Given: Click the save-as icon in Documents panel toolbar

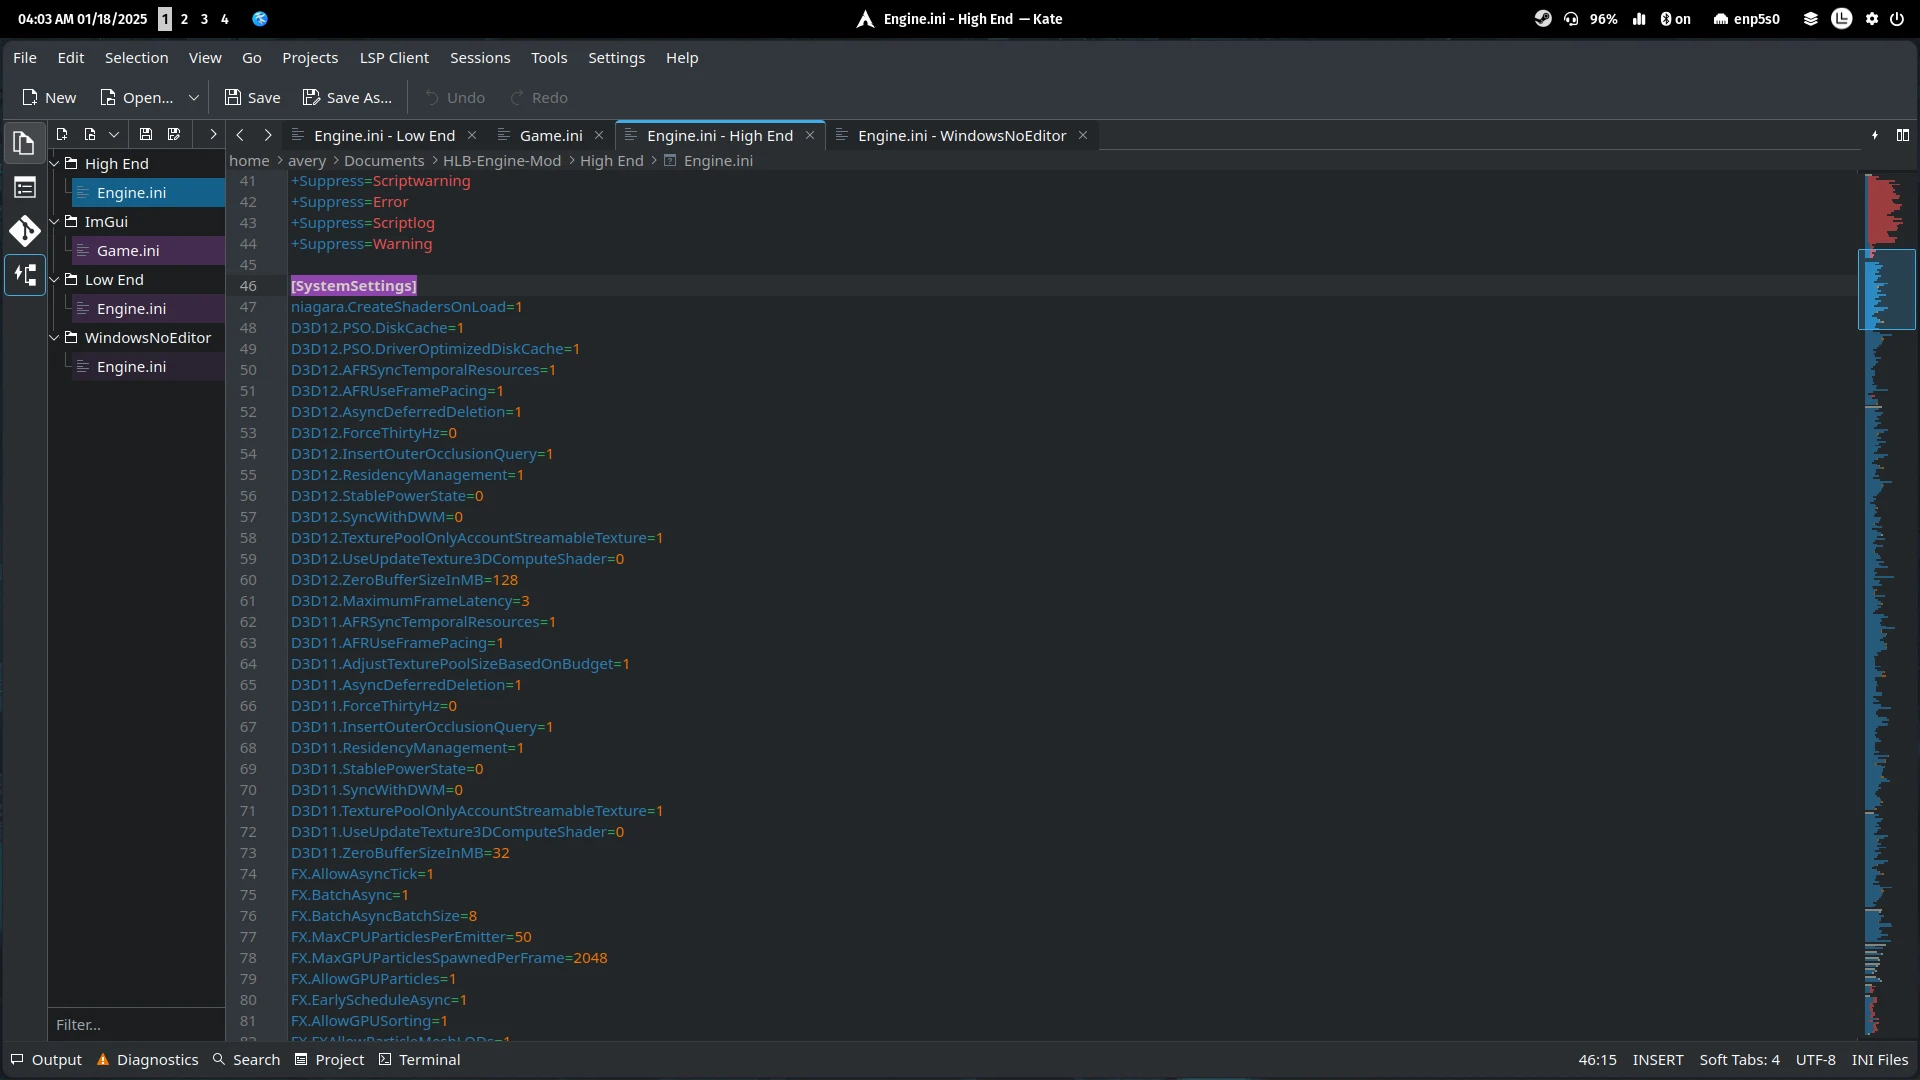Looking at the screenshot, I should click(174, 135).
